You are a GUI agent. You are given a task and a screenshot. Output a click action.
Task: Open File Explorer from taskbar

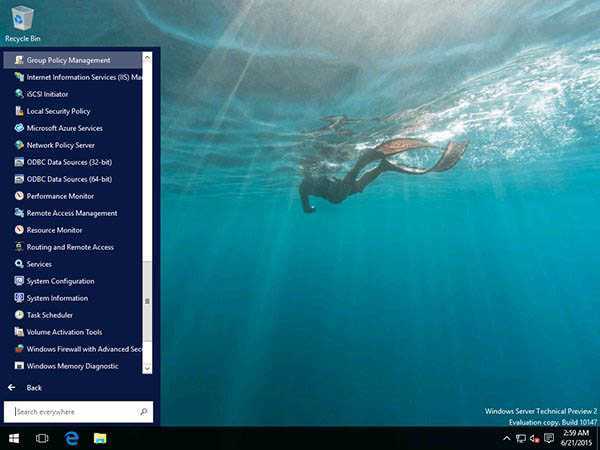coord(100,438)
